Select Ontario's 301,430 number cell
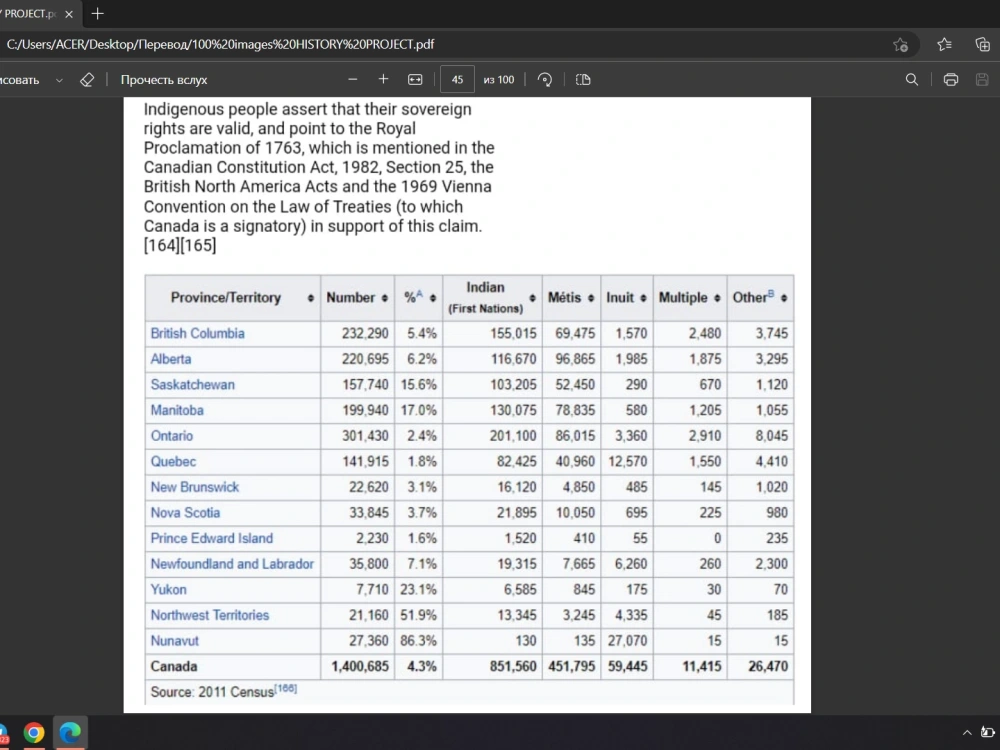This screenshot has height=750, width=1000. [x=357, y=436]
